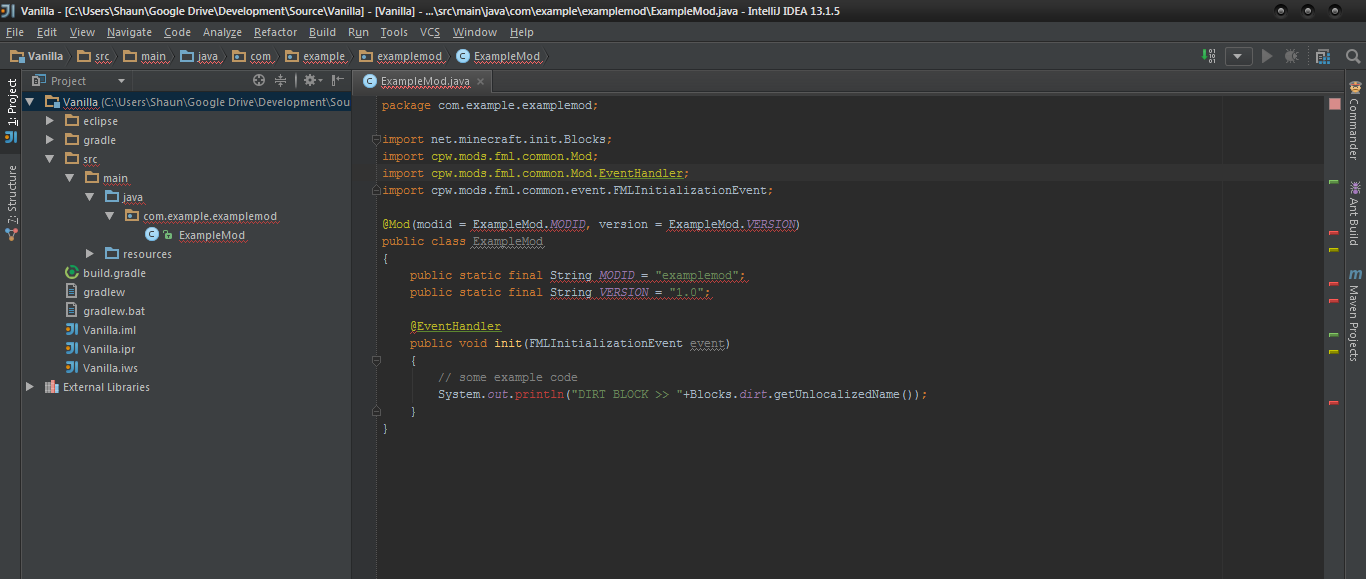This screenshot has width=1366, height=579.
Task: Click the println call in code
Action: click(x=541, y=394)
